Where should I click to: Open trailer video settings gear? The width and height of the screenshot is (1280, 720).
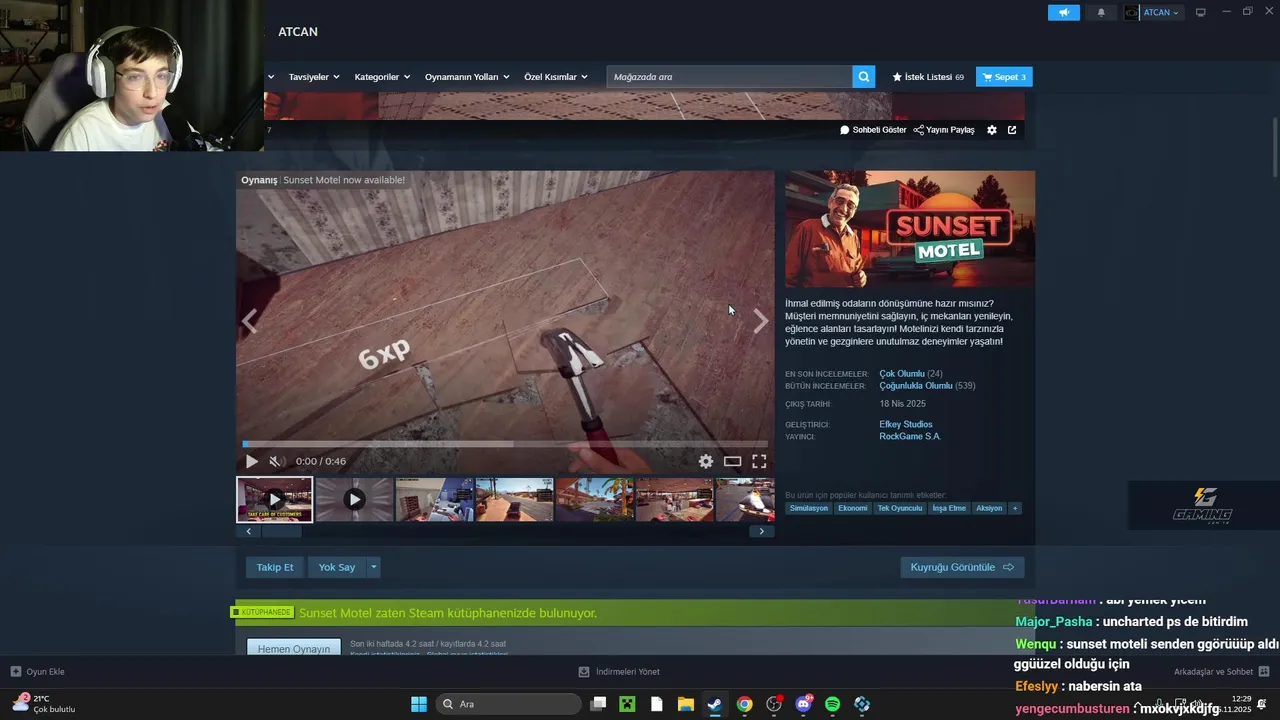[706, 461]
